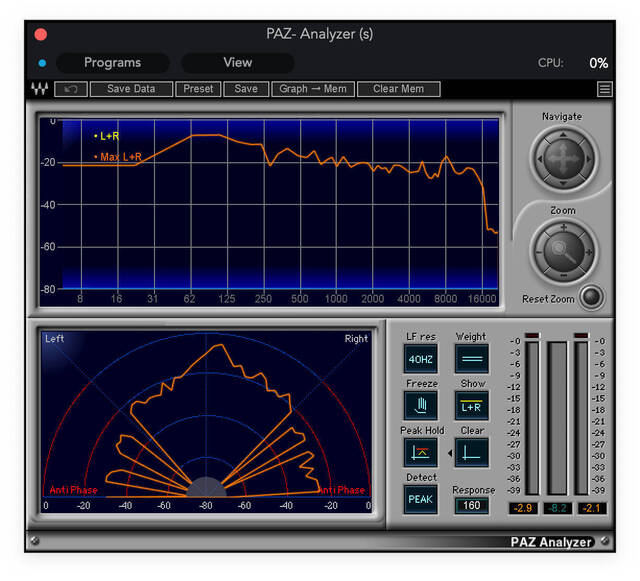Change the Show L+R display selector
The width and height of the screenshot is (640, 581).
point(471,405)
